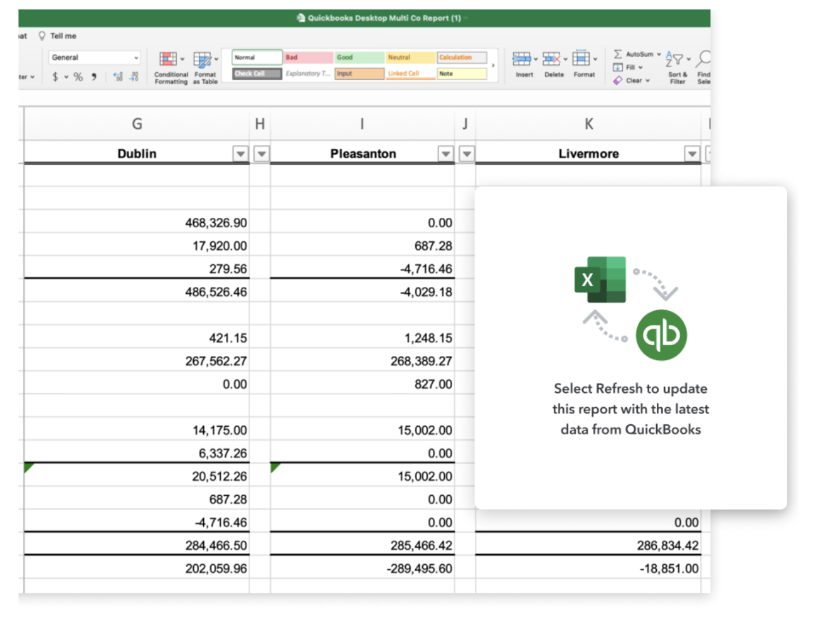
Task: Expand the AutoSum dropdown arrow
Action: [x=659, y=54]
